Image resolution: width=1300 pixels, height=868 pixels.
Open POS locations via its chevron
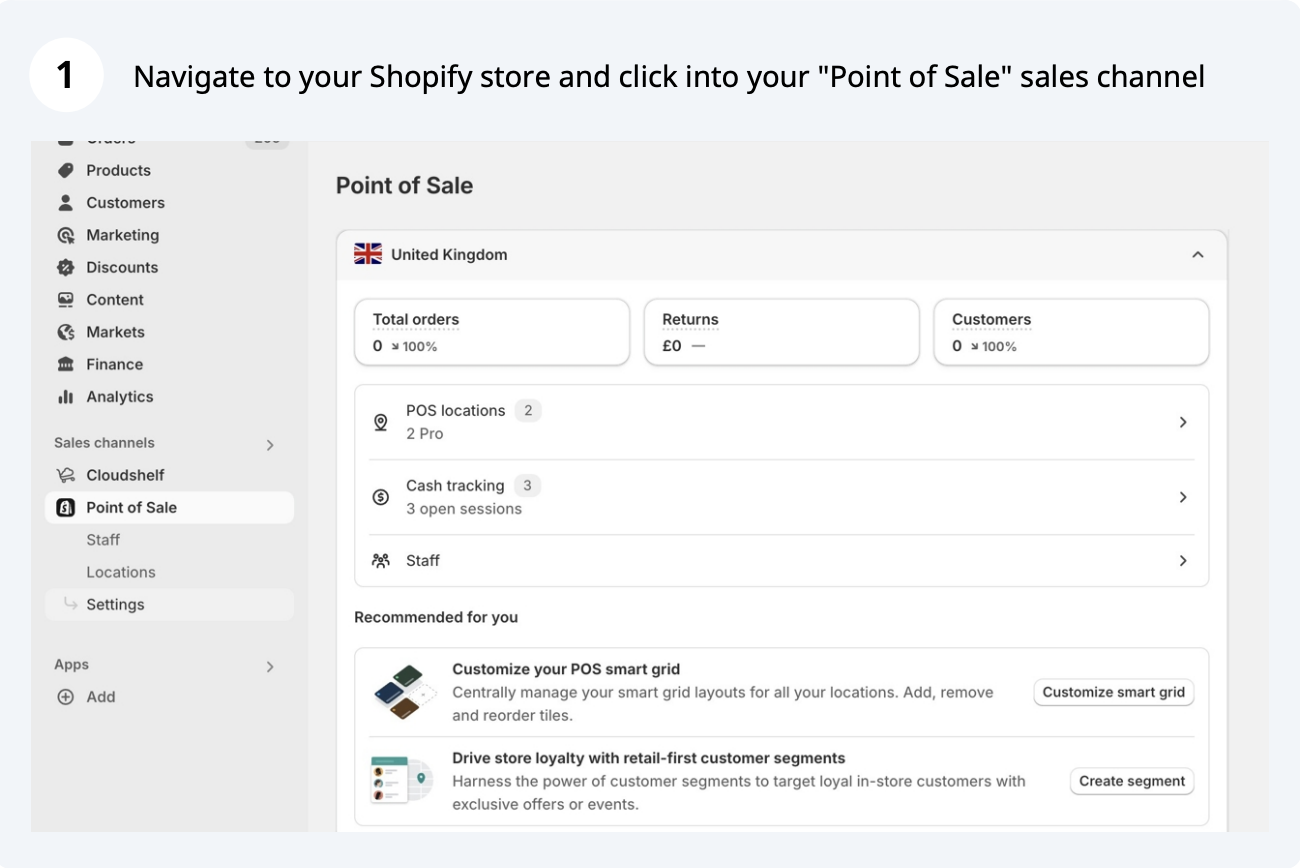point(1183,422)
